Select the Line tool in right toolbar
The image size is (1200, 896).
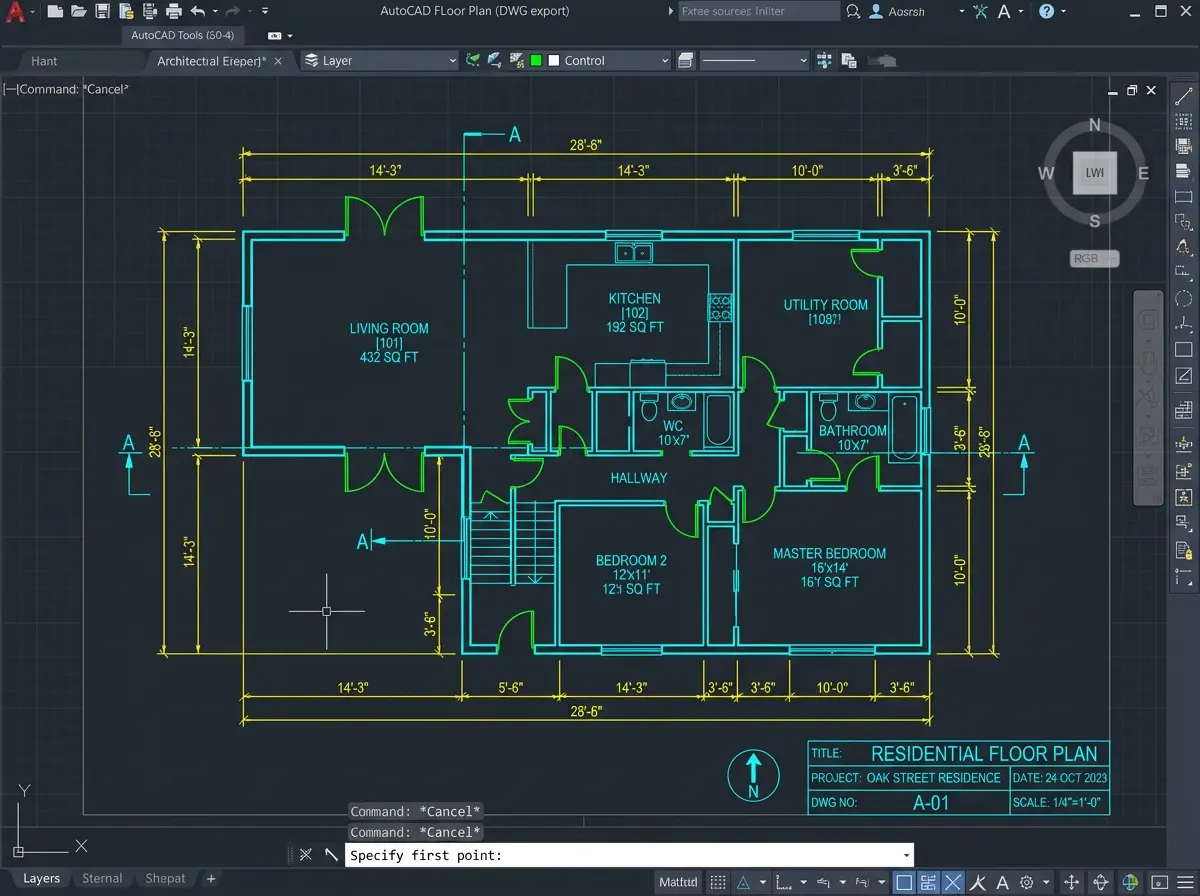[x=1184, y=96]
